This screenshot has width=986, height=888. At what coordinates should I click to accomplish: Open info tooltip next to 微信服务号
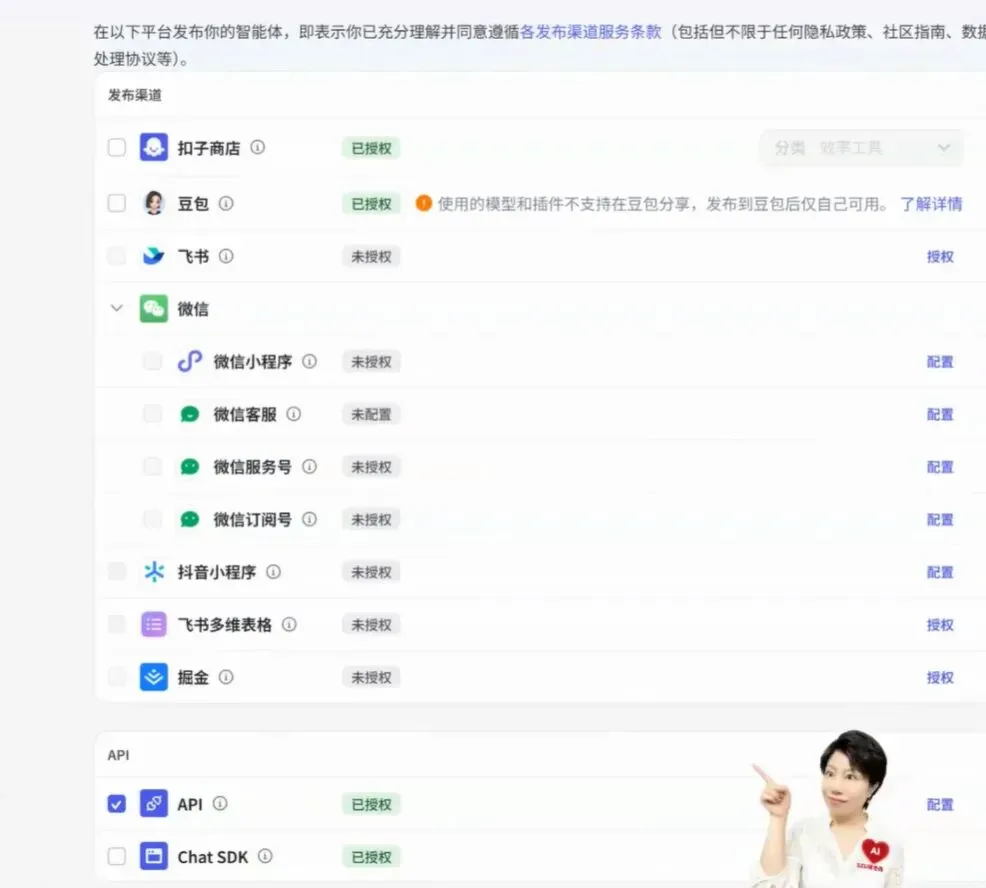click(309, 467)
